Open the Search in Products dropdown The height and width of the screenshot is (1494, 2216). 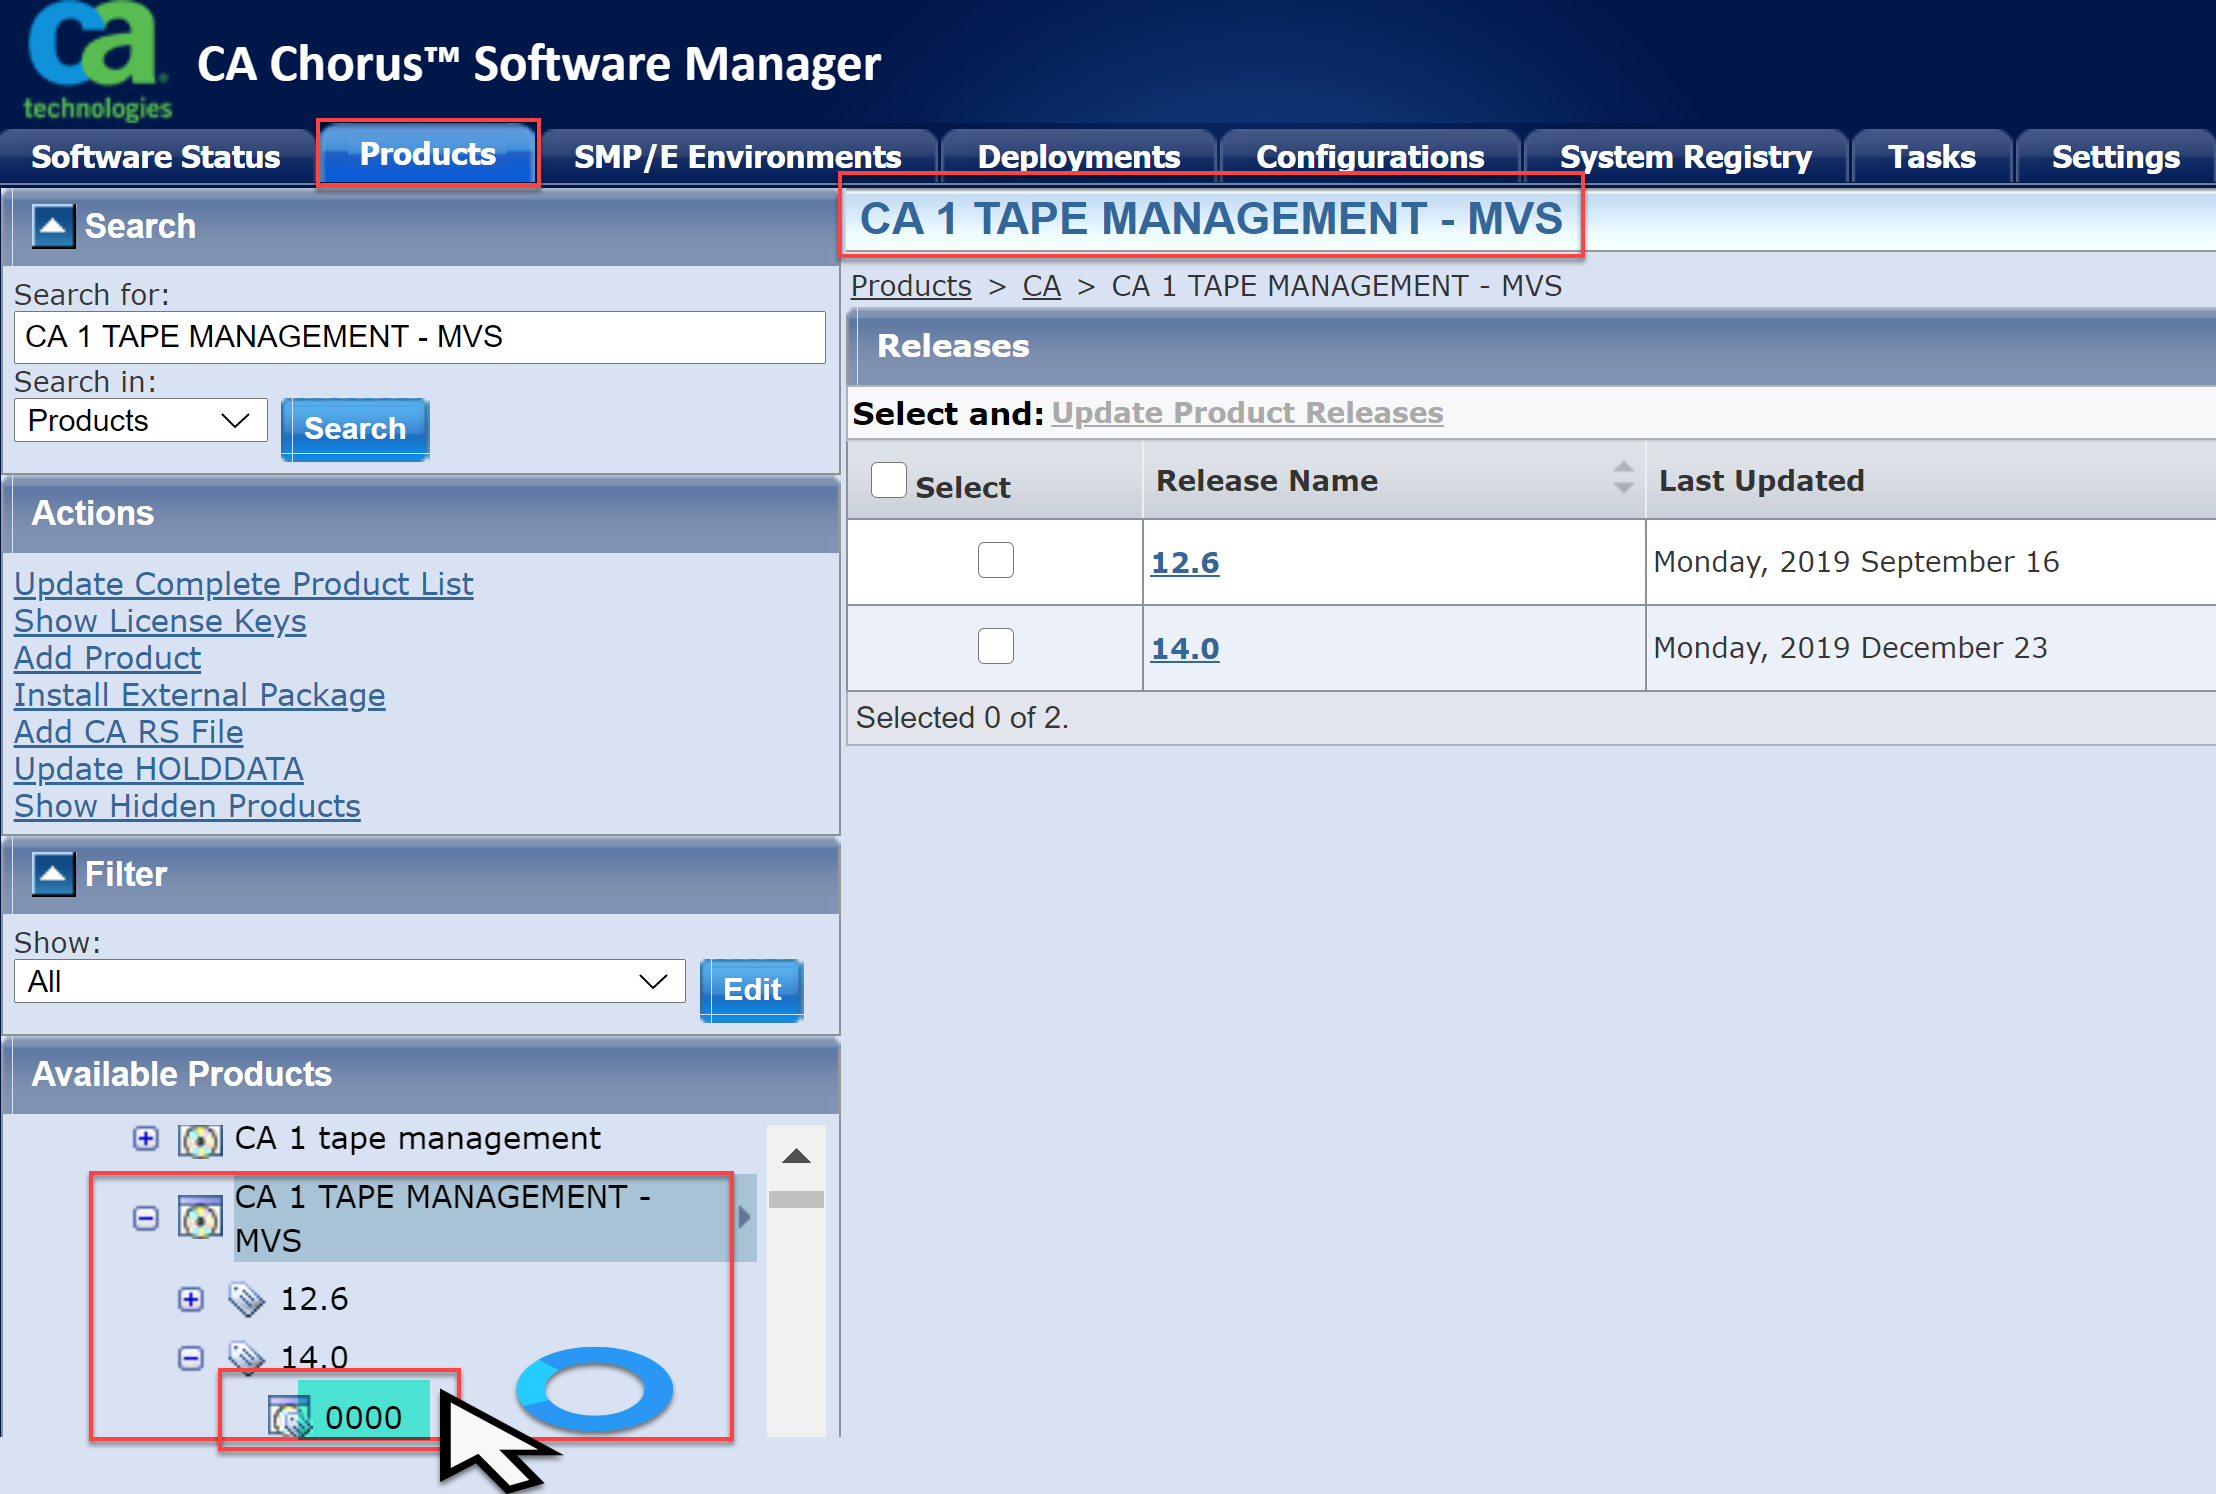[140, 421]
